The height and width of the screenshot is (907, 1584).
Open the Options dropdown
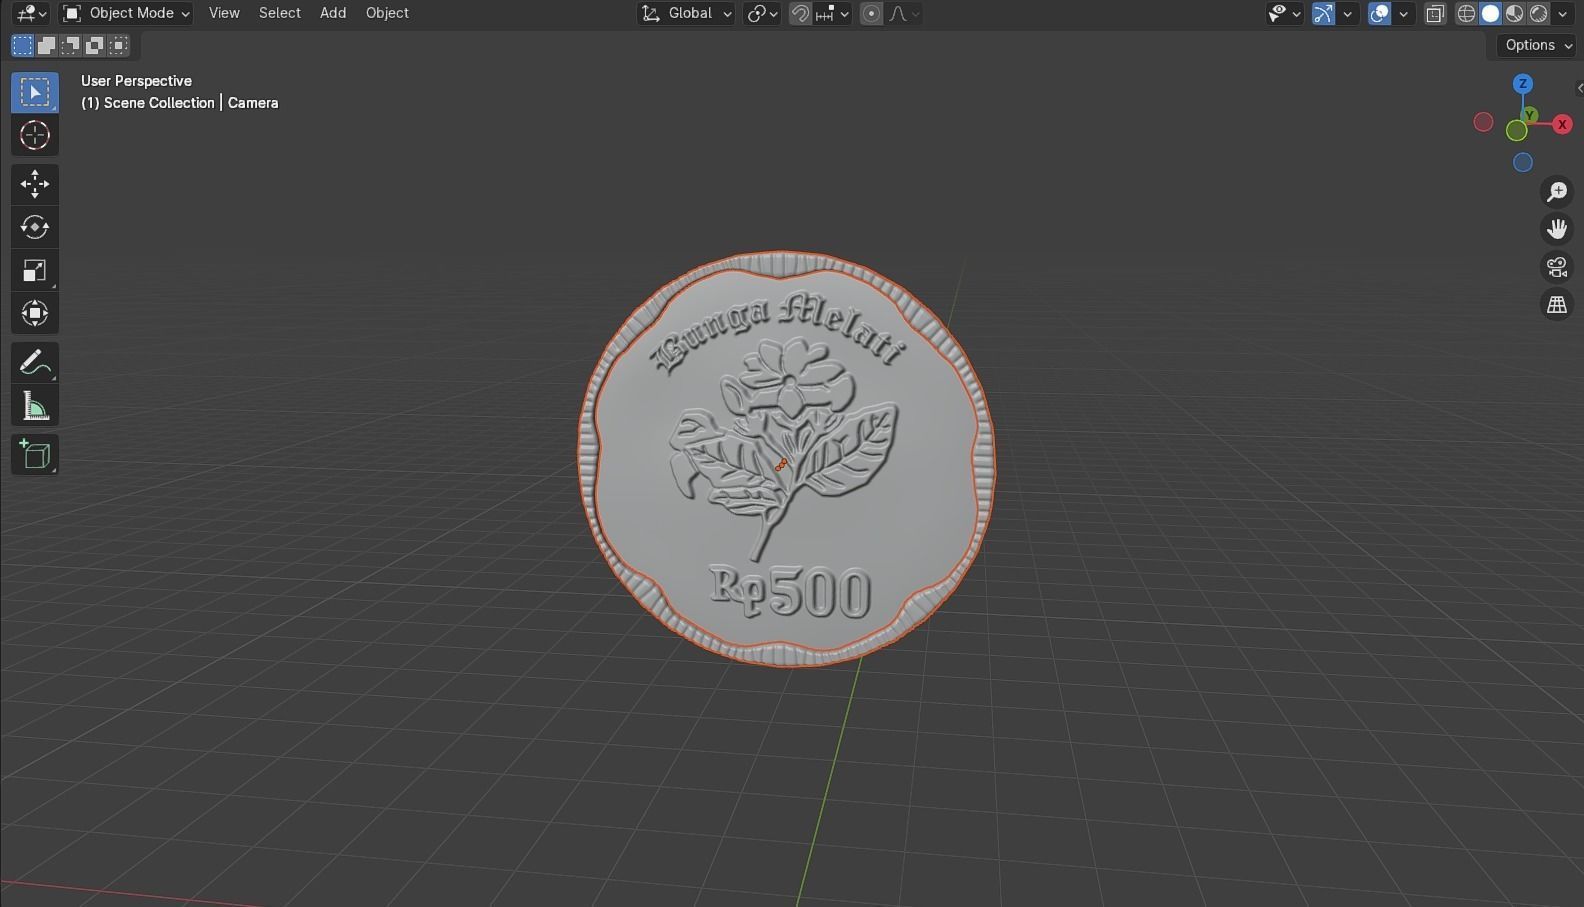pyautogui.click(x=1537, y=45)
